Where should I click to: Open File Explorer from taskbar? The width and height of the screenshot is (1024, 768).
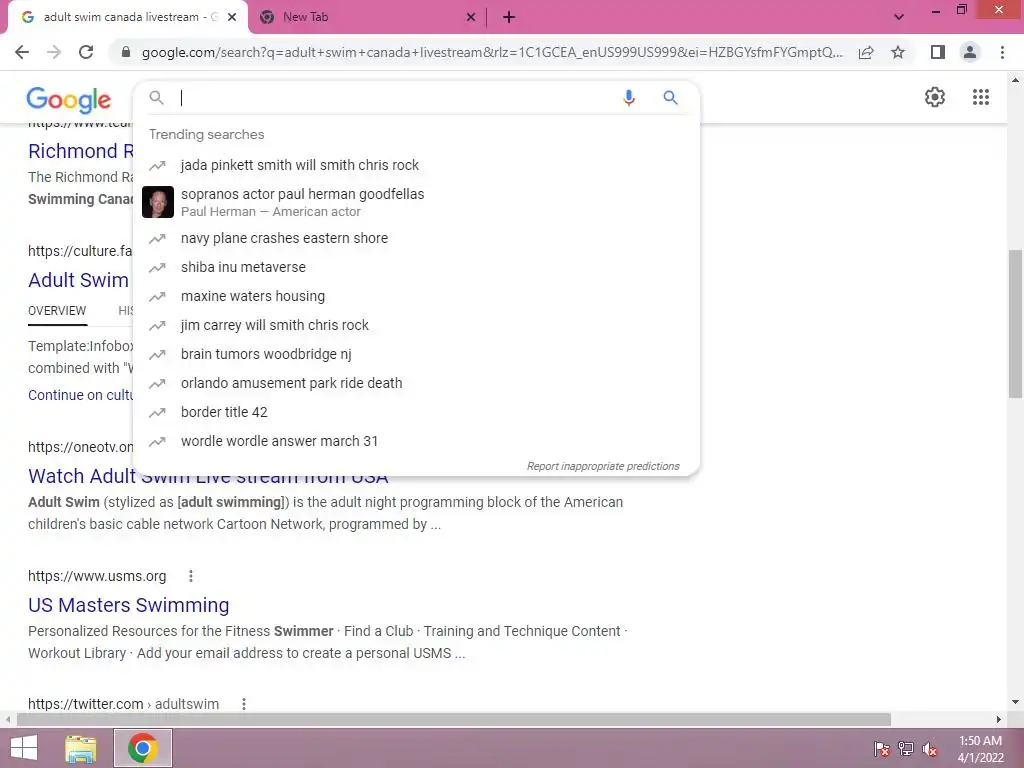coord(81,748)
